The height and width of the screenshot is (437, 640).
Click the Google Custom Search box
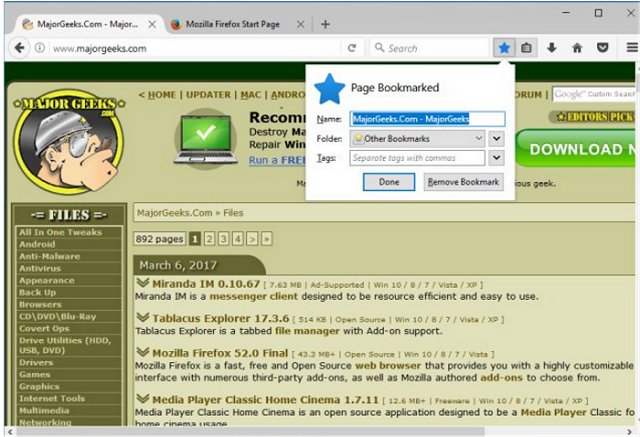point(594,94)
